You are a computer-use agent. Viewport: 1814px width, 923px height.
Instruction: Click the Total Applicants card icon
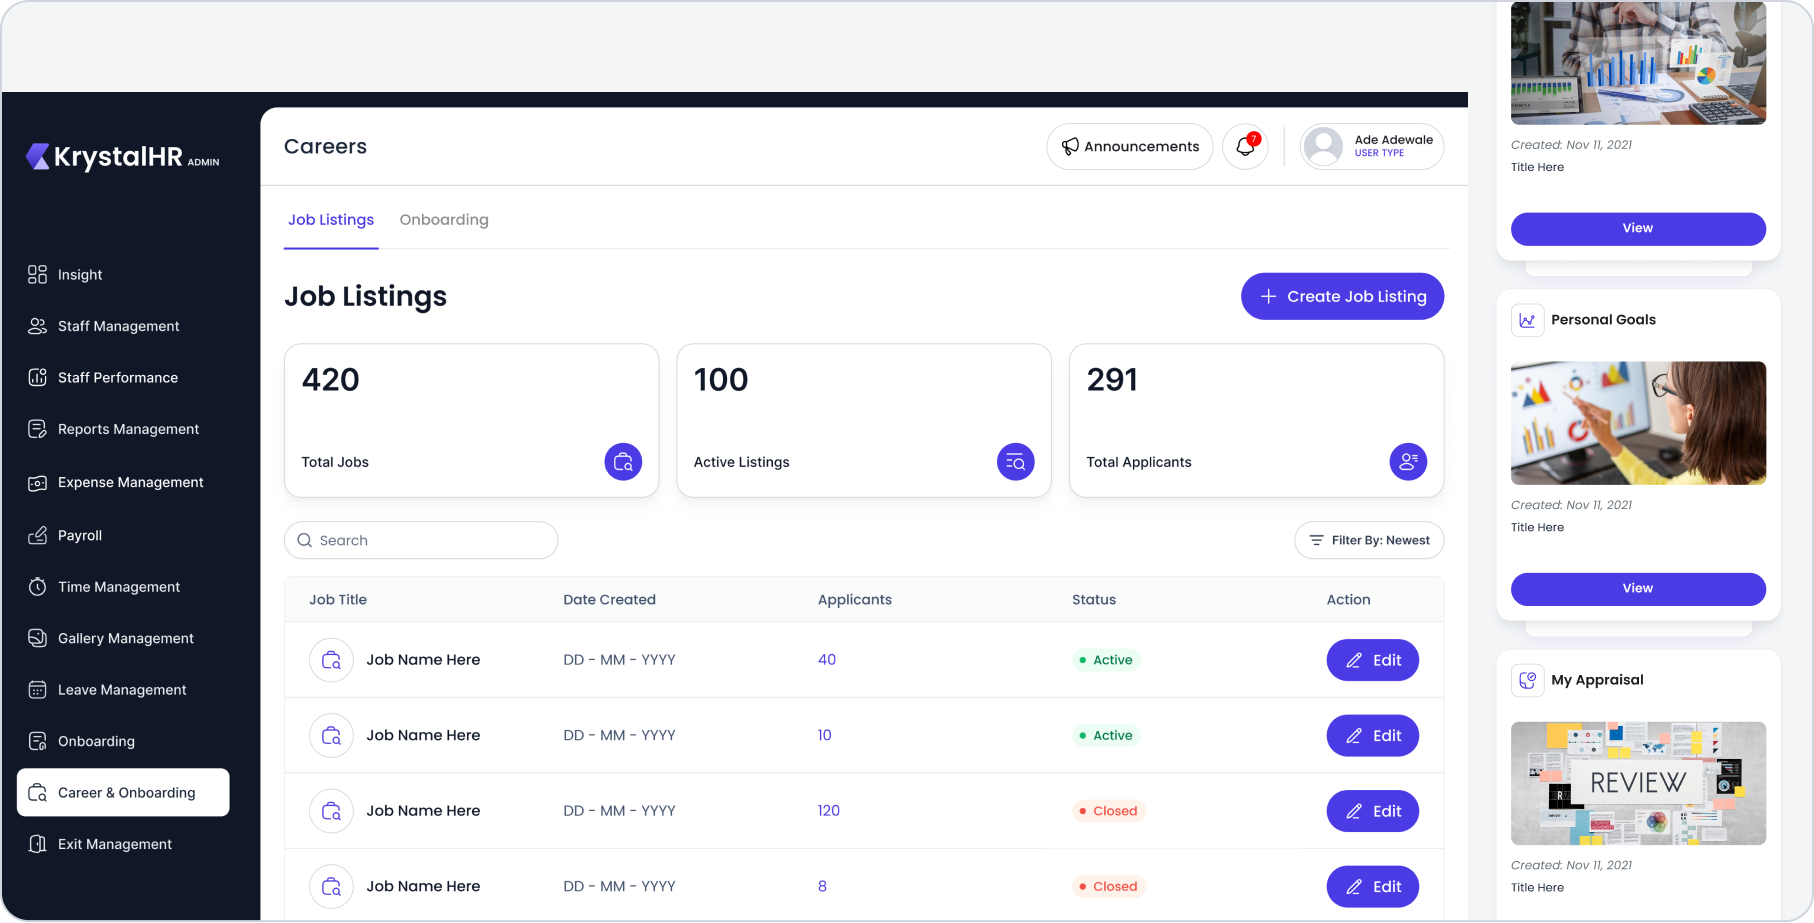tap(1408, 462)
